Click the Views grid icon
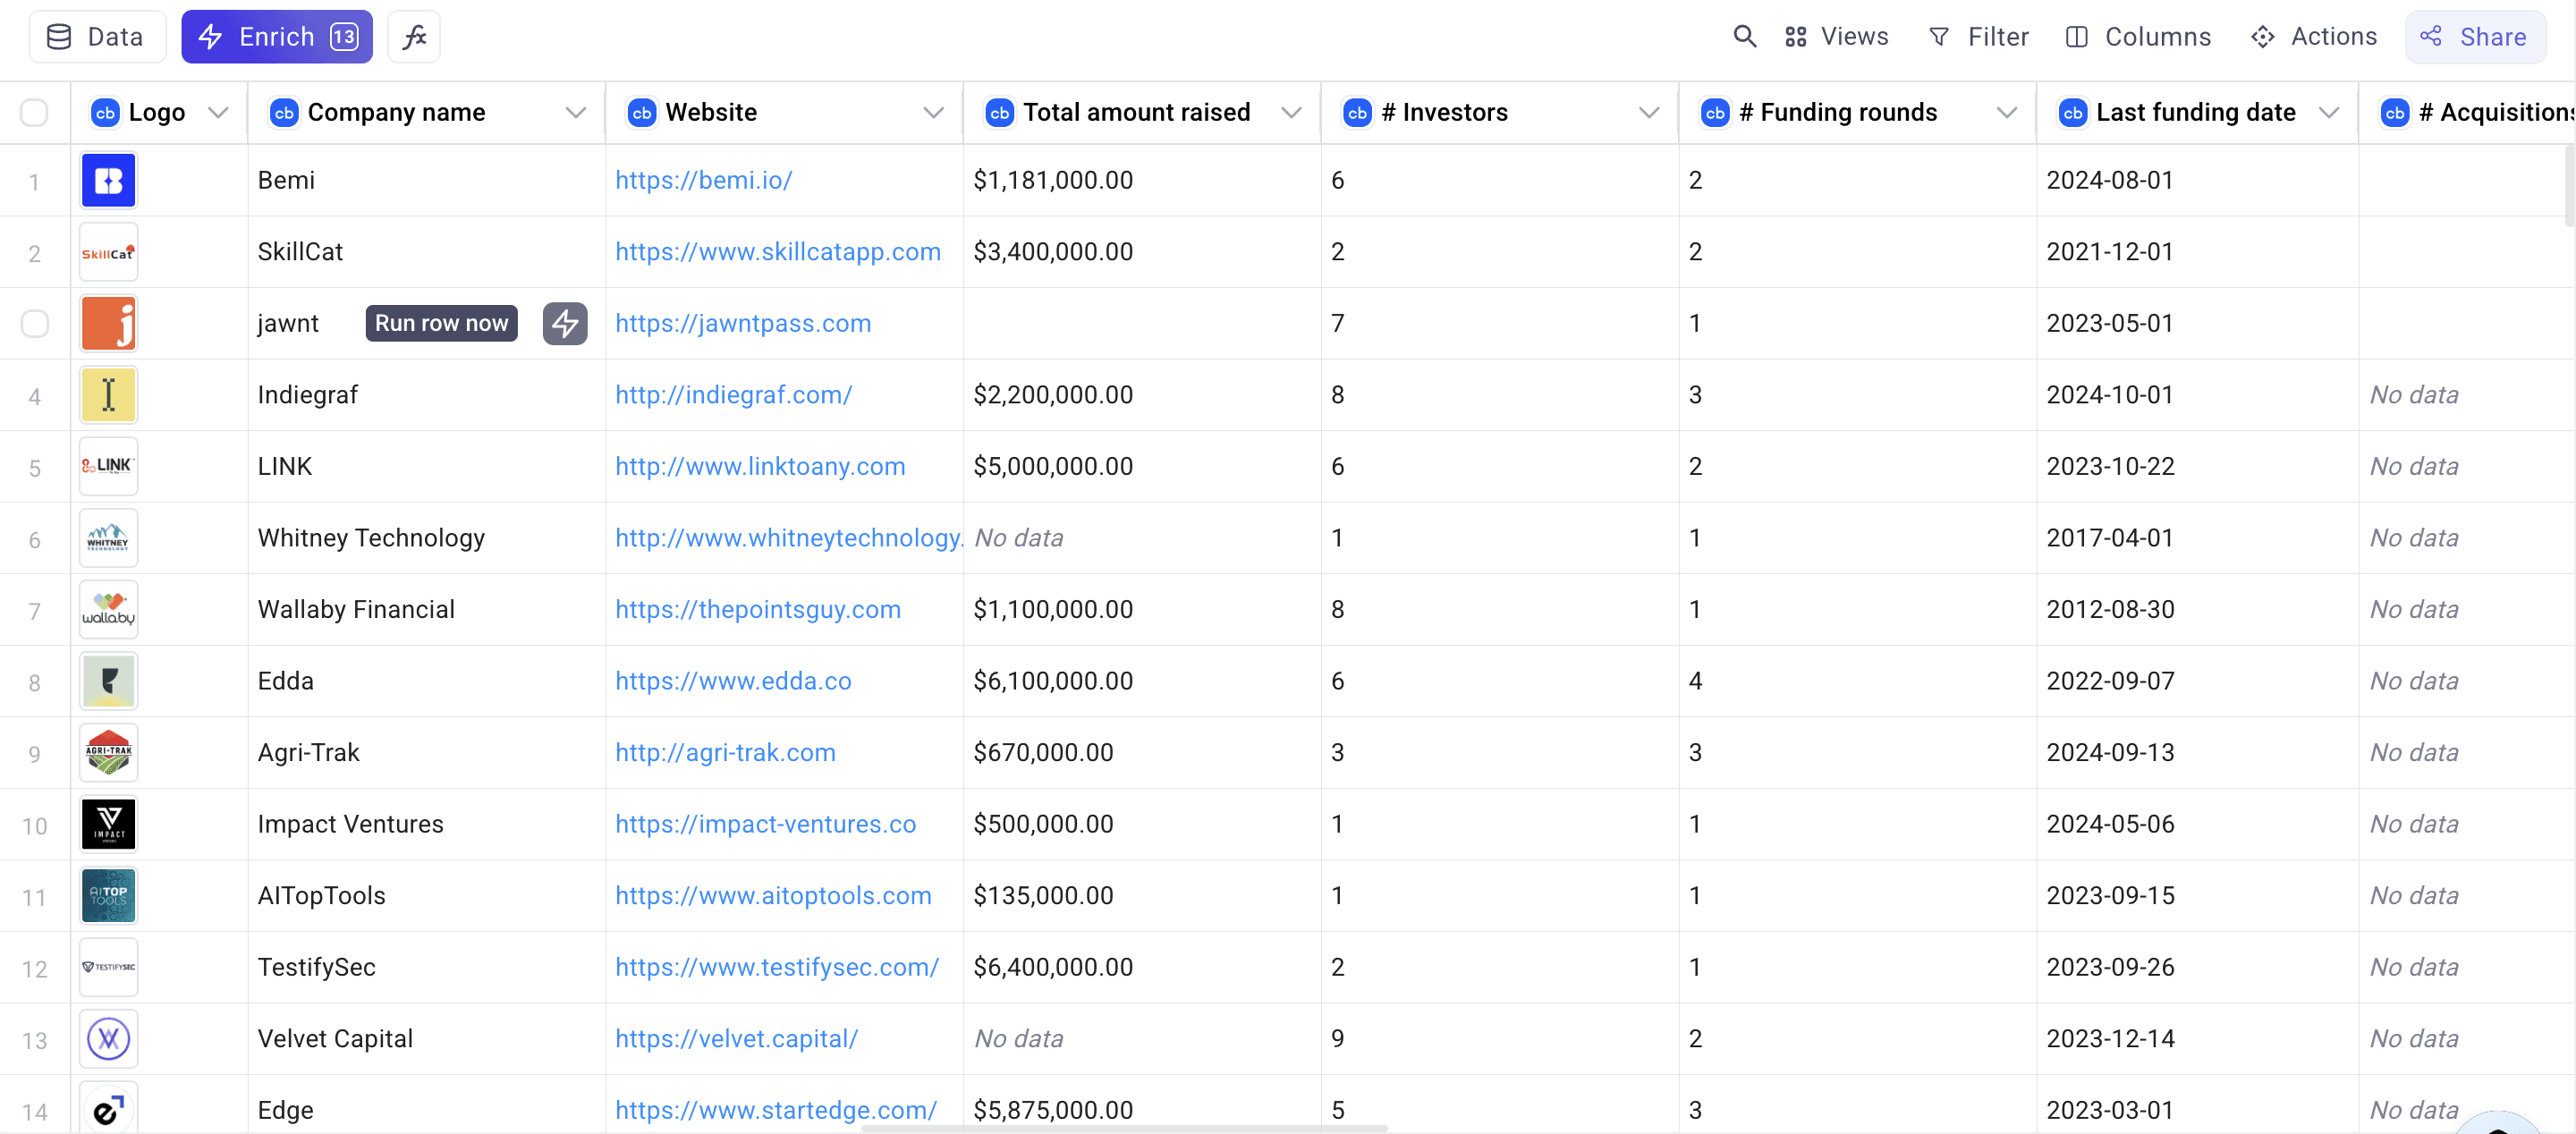2576x1134 pixels. 1795,36
